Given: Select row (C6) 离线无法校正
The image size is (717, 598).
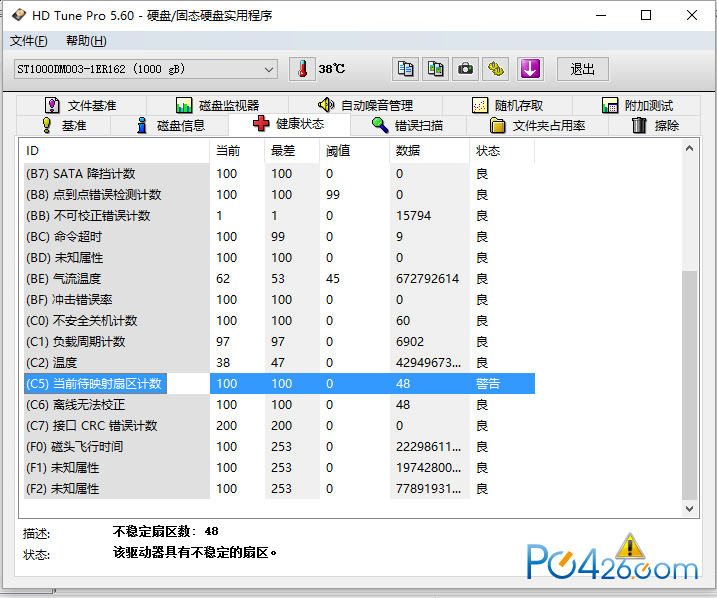Looking at the screenshot, I should coord(279,405).
